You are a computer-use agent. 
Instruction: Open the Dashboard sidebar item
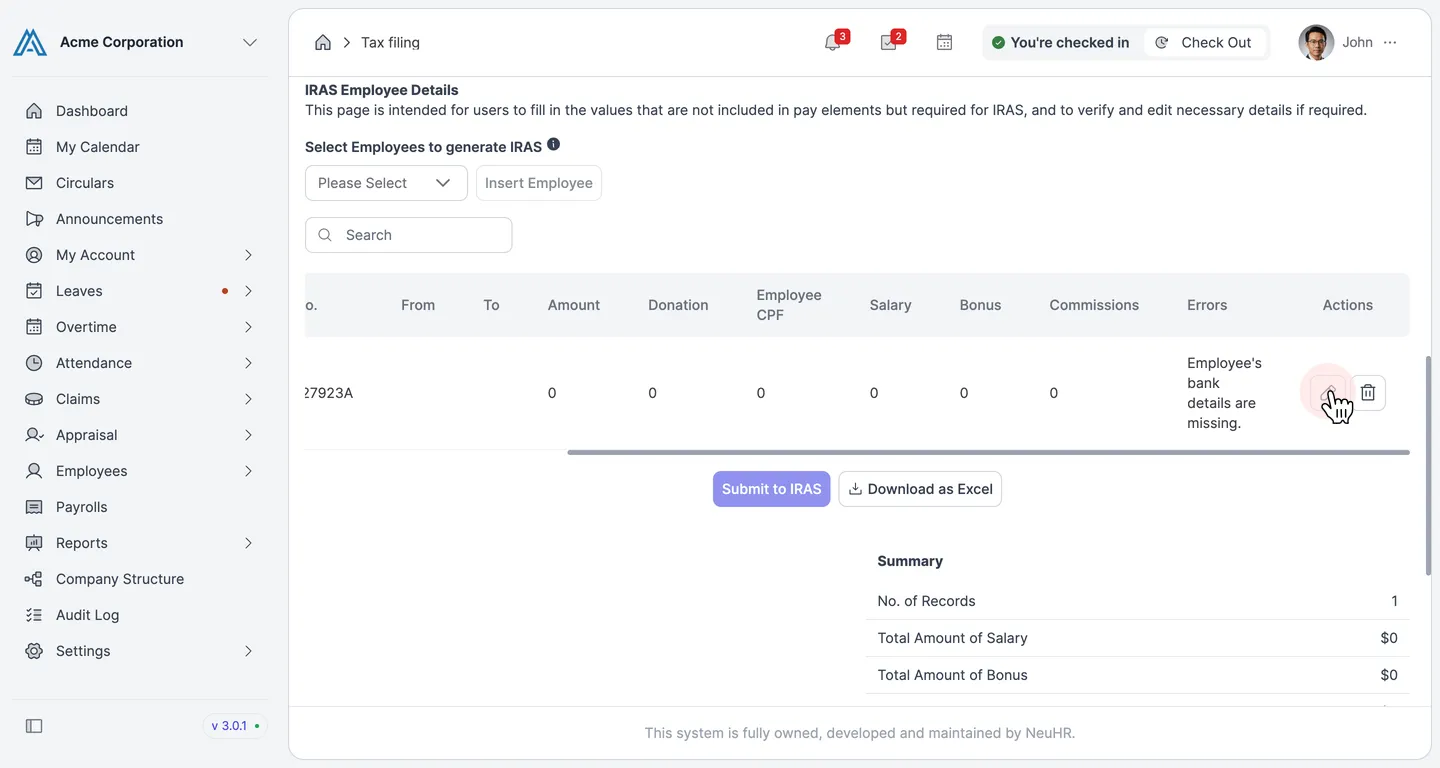pyautogui.click(x=140, y=111)
